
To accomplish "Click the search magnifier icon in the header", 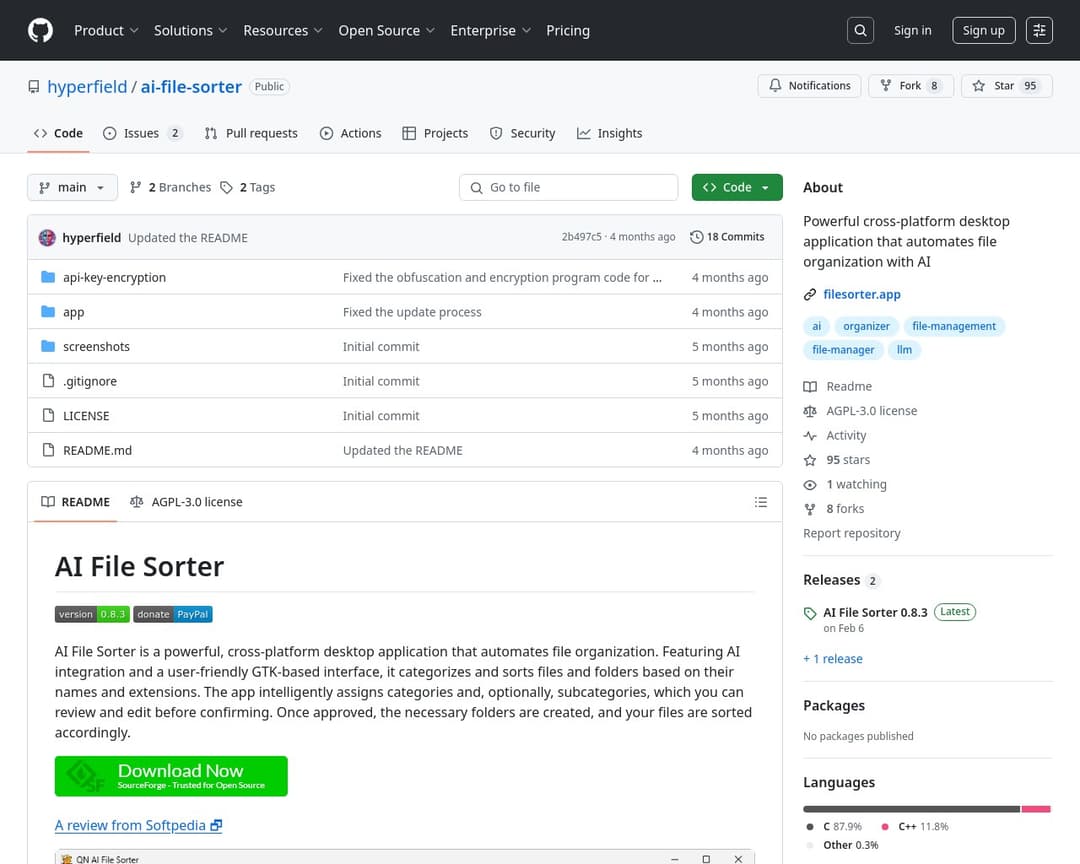I will (860, 30).
